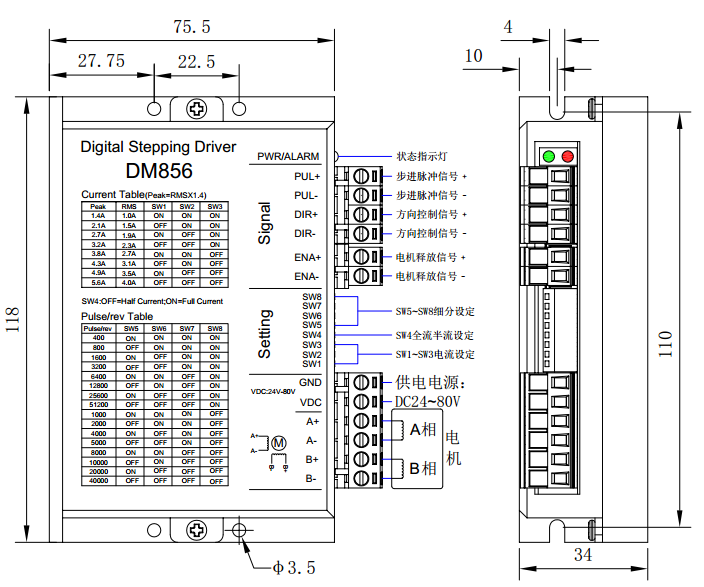This screenshot has width=704, height=587.
Task: Click the PUL+ screw terminal
Action: pos(361,177)
